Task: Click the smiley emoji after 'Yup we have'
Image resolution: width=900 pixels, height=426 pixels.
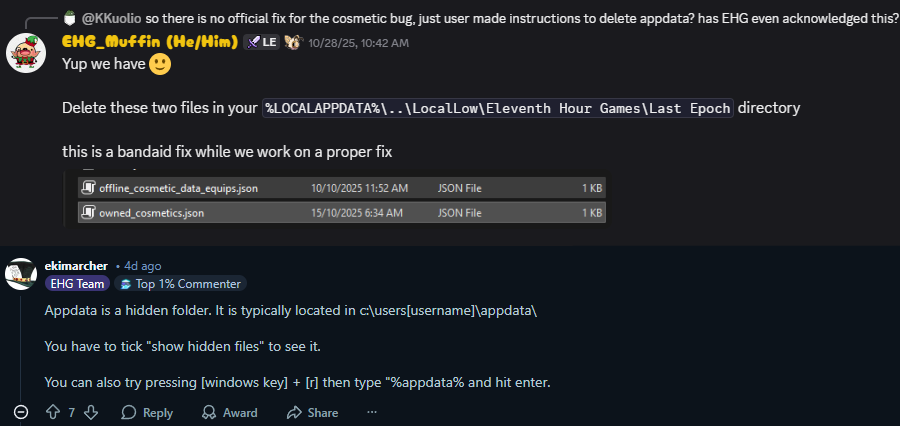Action: tap(160, 66)
